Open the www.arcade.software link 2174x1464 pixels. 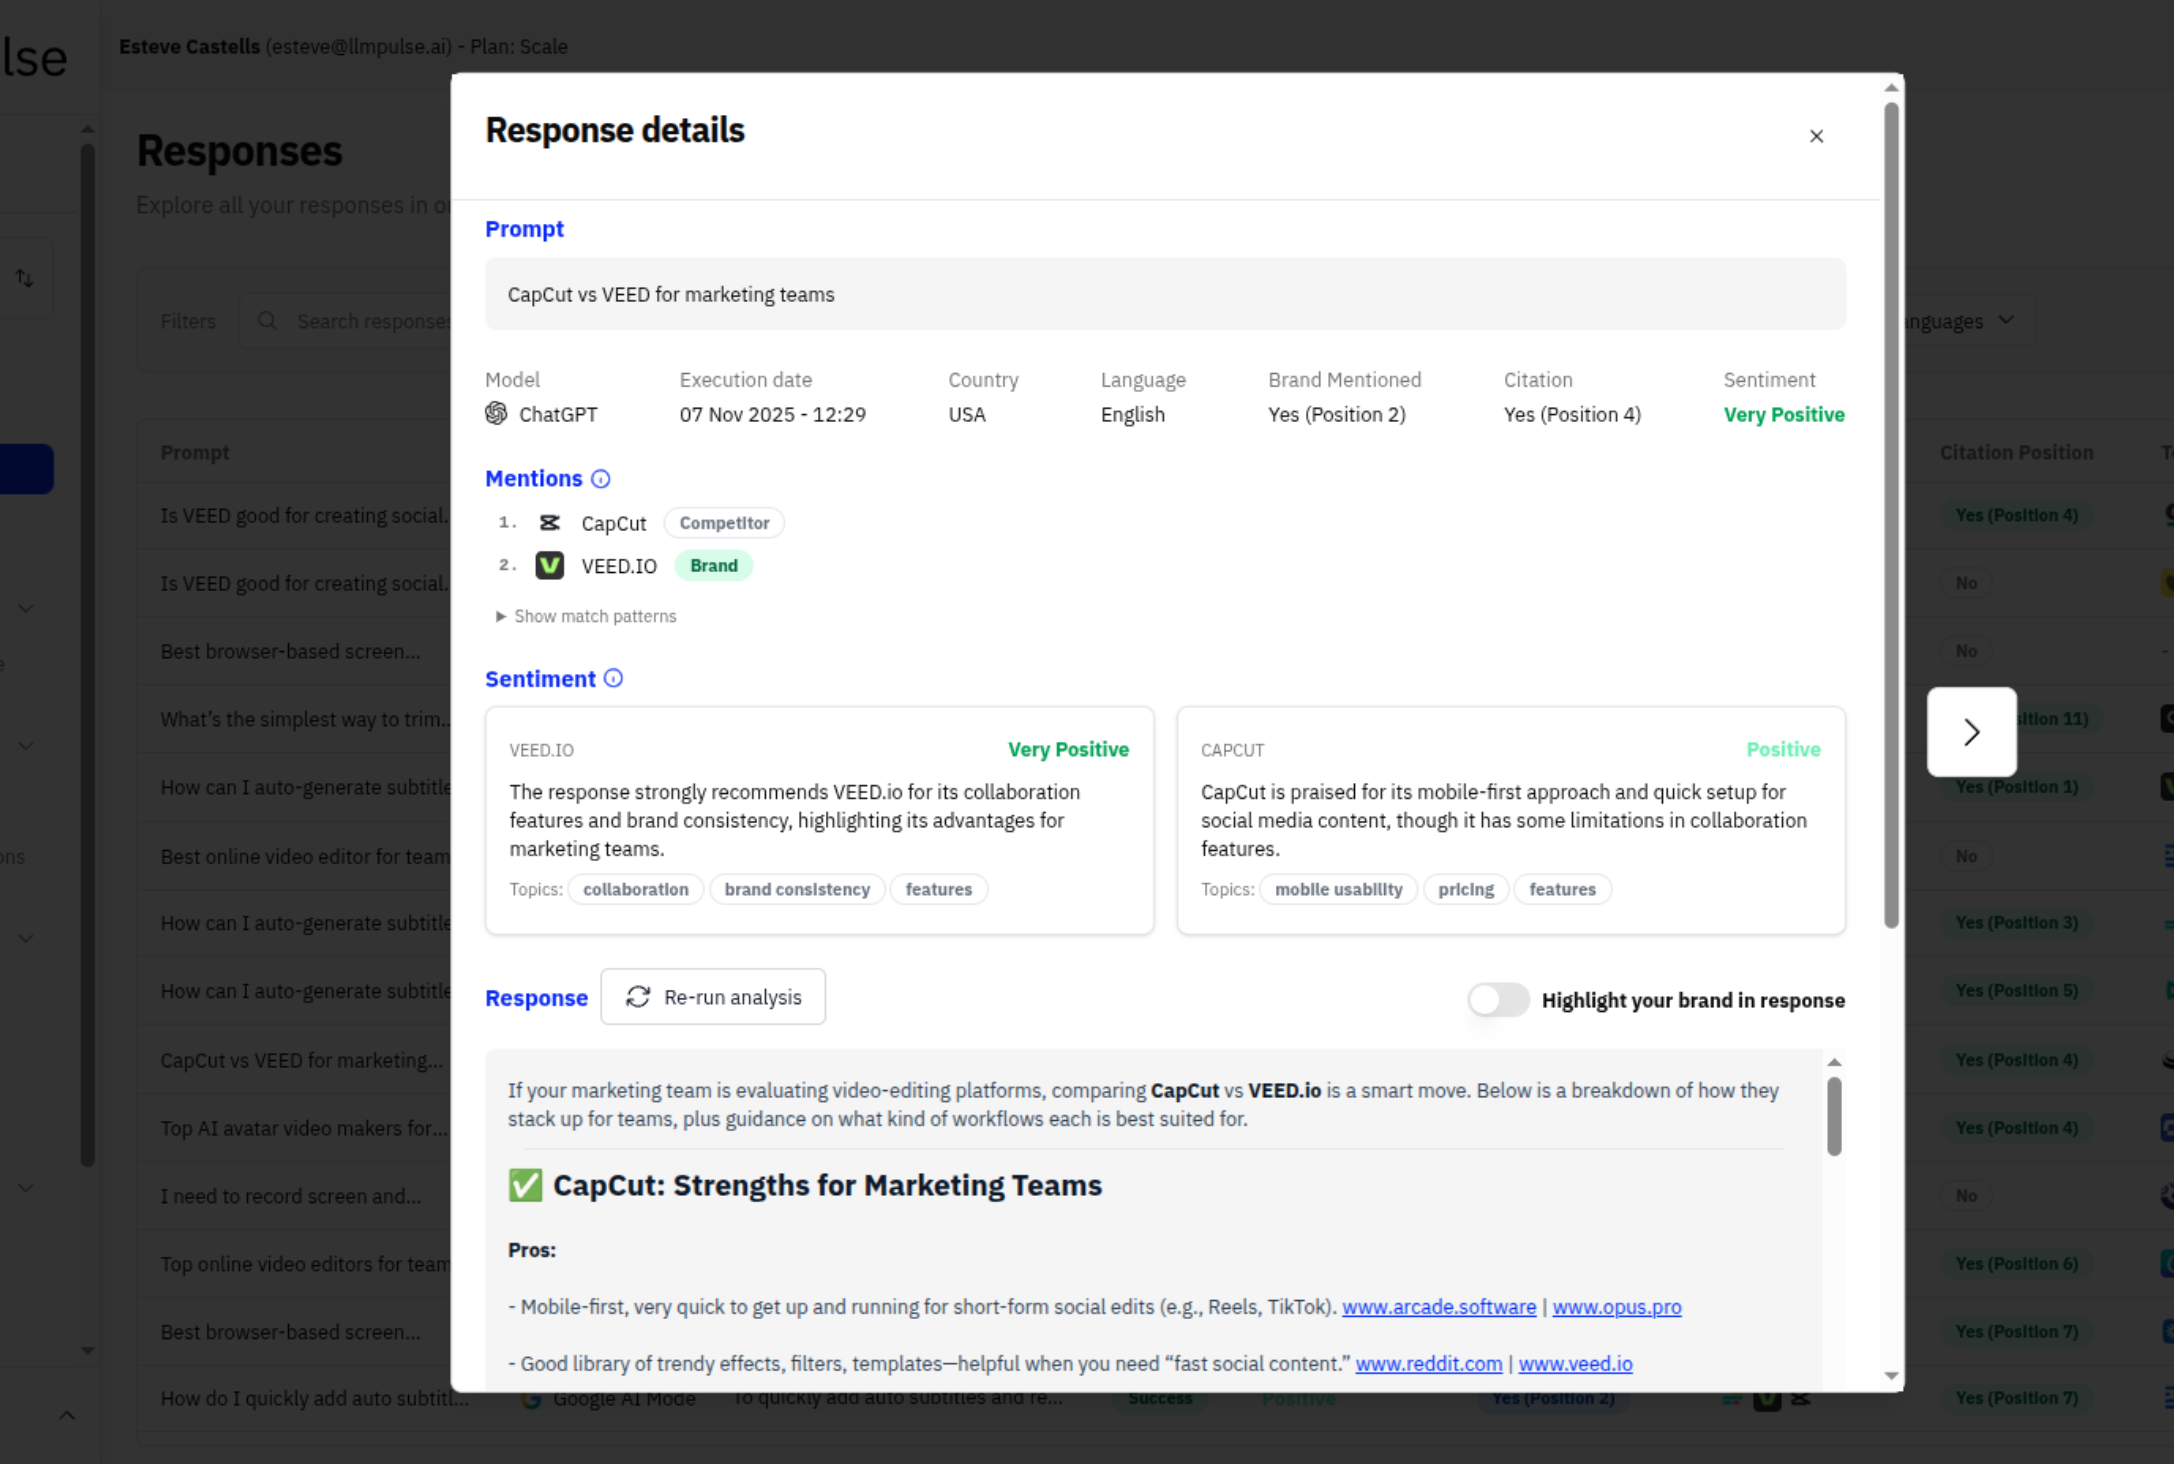pyautogui.click(x=1438, y=1307)
